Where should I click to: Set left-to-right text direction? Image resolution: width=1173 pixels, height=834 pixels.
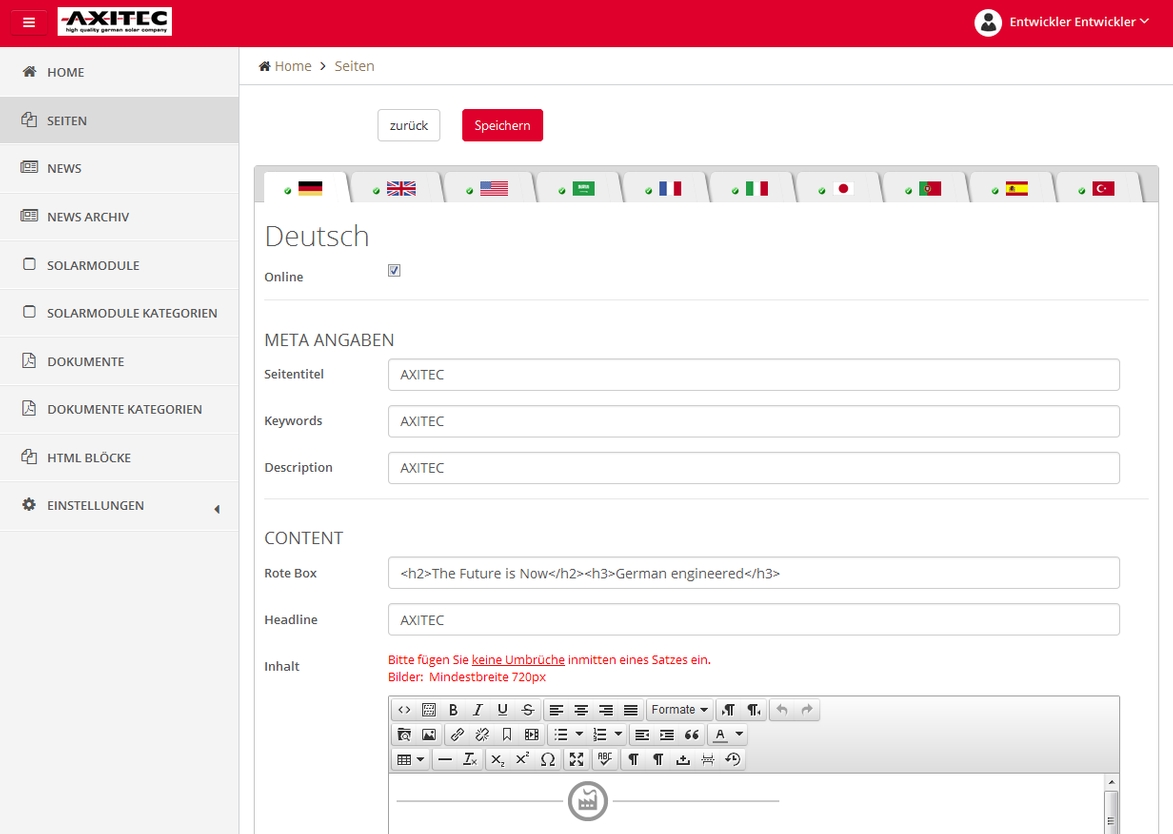click(x=729, y=710)
